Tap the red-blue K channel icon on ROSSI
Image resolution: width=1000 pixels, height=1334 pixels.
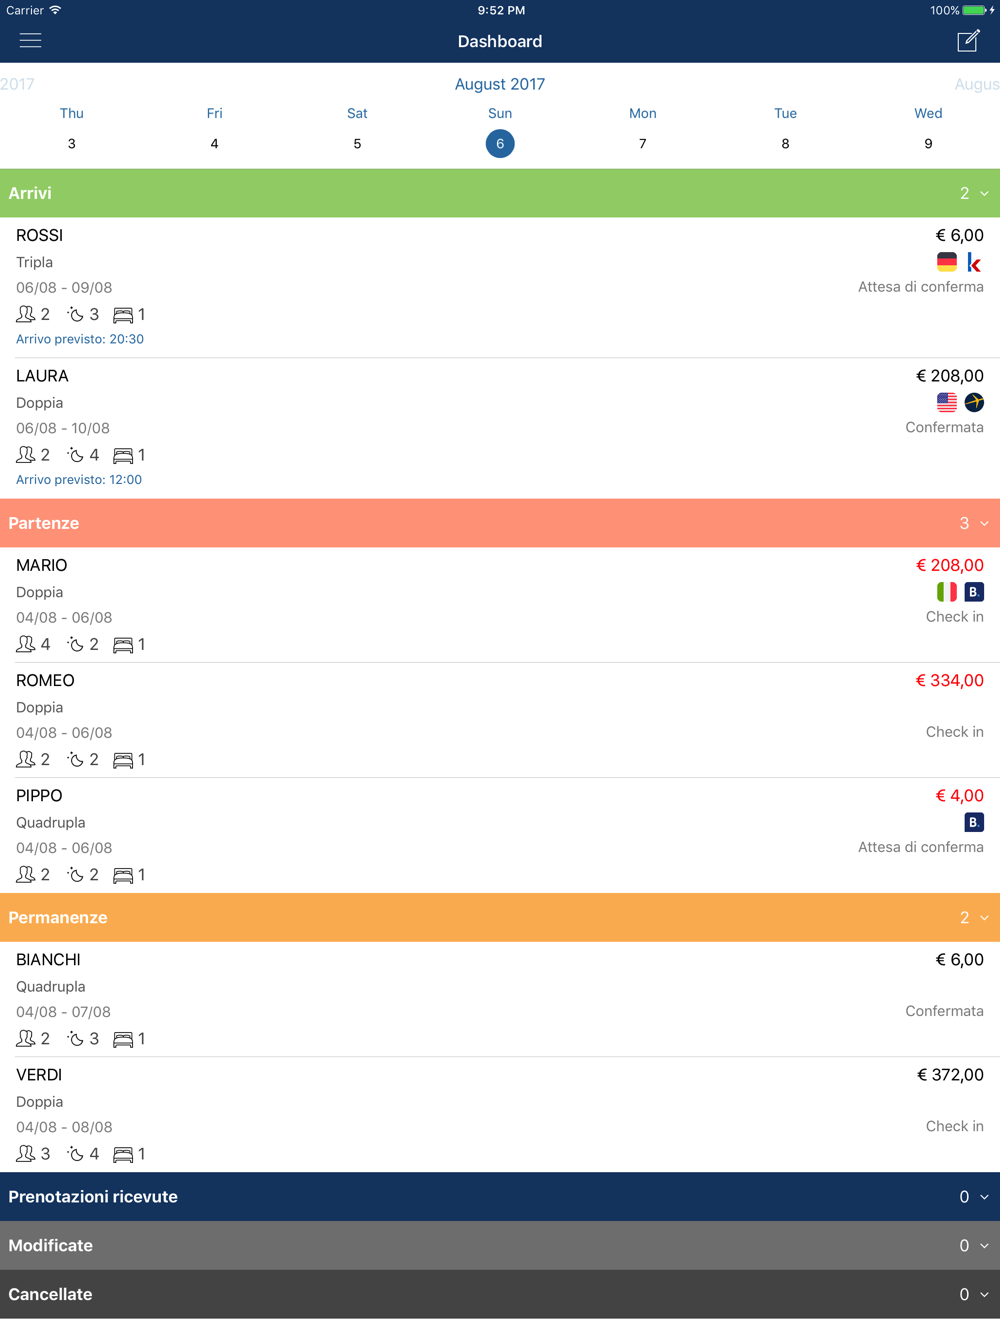974,262
